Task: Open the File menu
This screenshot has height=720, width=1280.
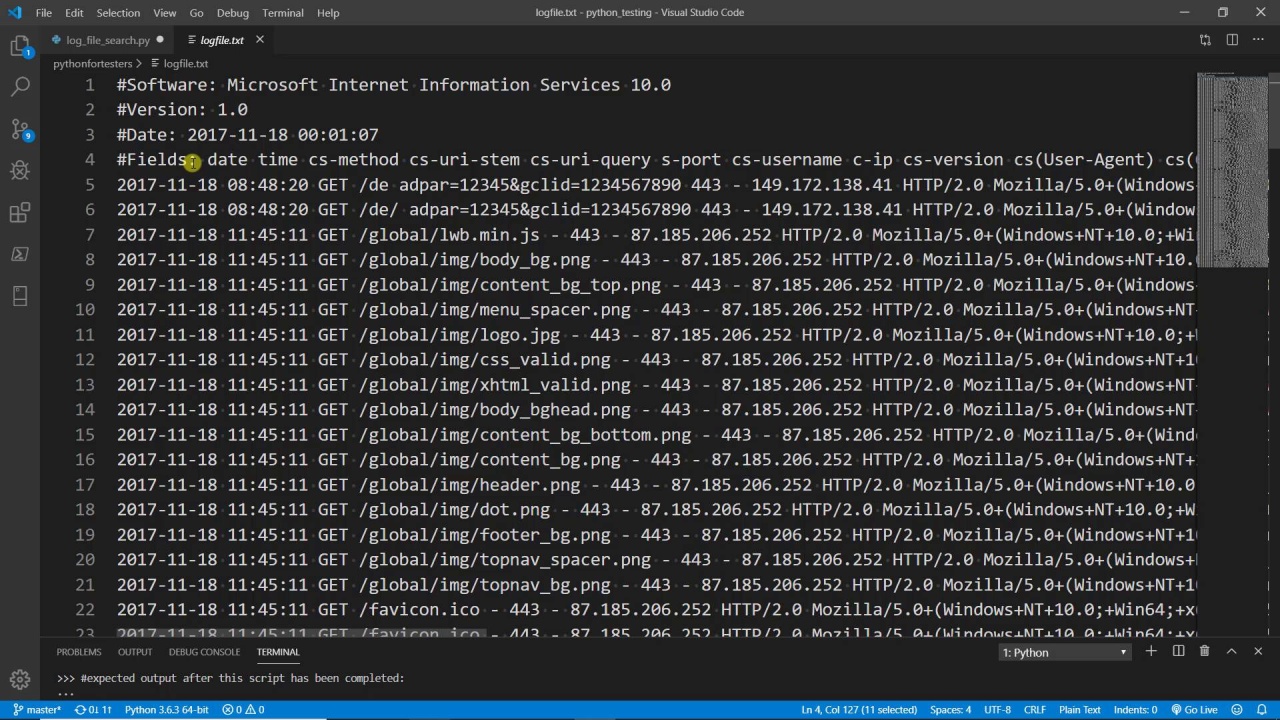Action: click(x=44, y=13)
